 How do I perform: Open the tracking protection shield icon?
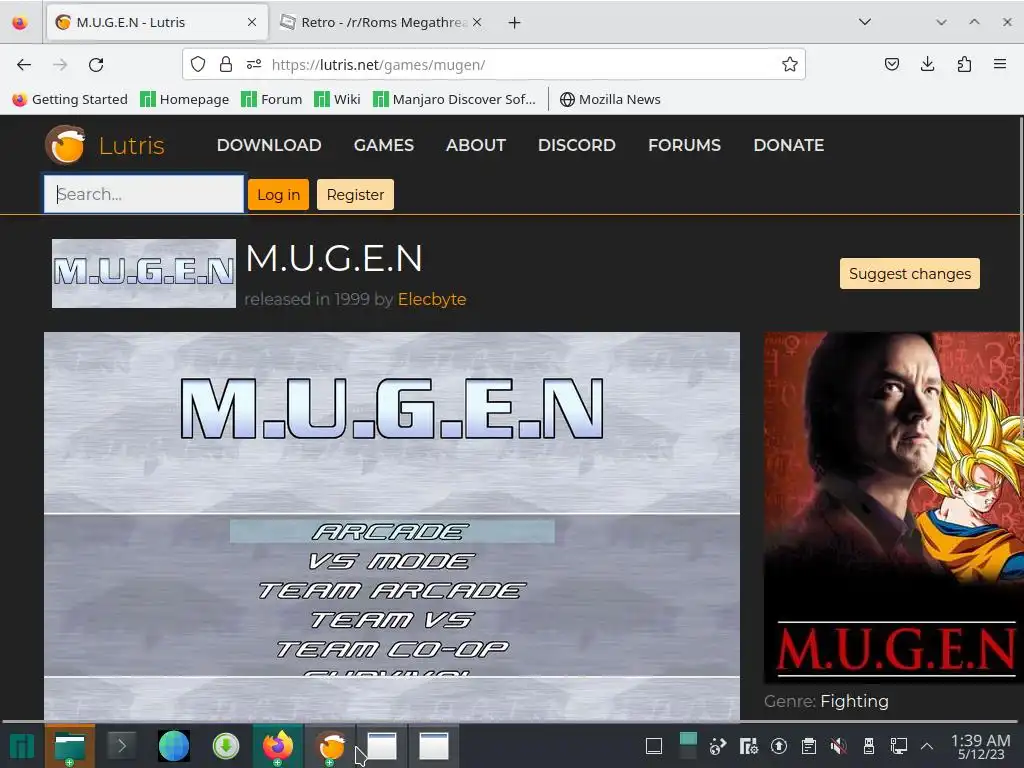(x=198, y=64)
